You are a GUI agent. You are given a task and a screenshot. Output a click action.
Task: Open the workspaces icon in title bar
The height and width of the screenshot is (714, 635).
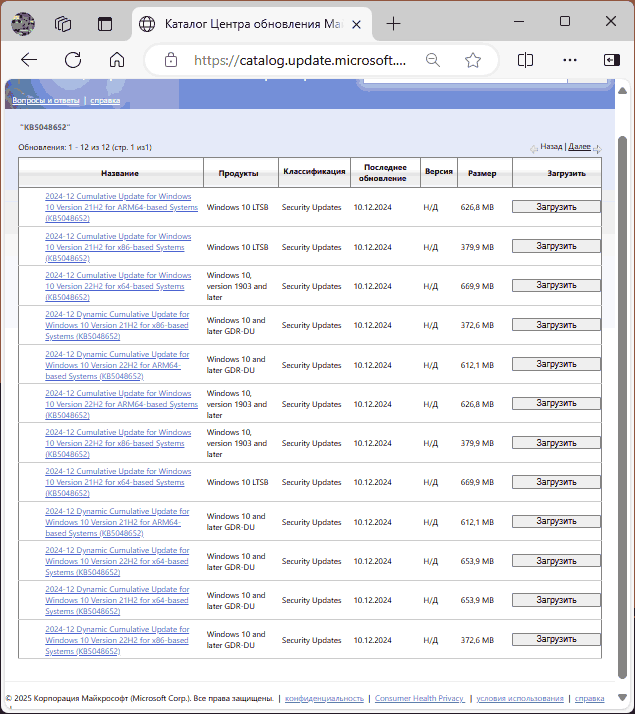coord(63,24)
